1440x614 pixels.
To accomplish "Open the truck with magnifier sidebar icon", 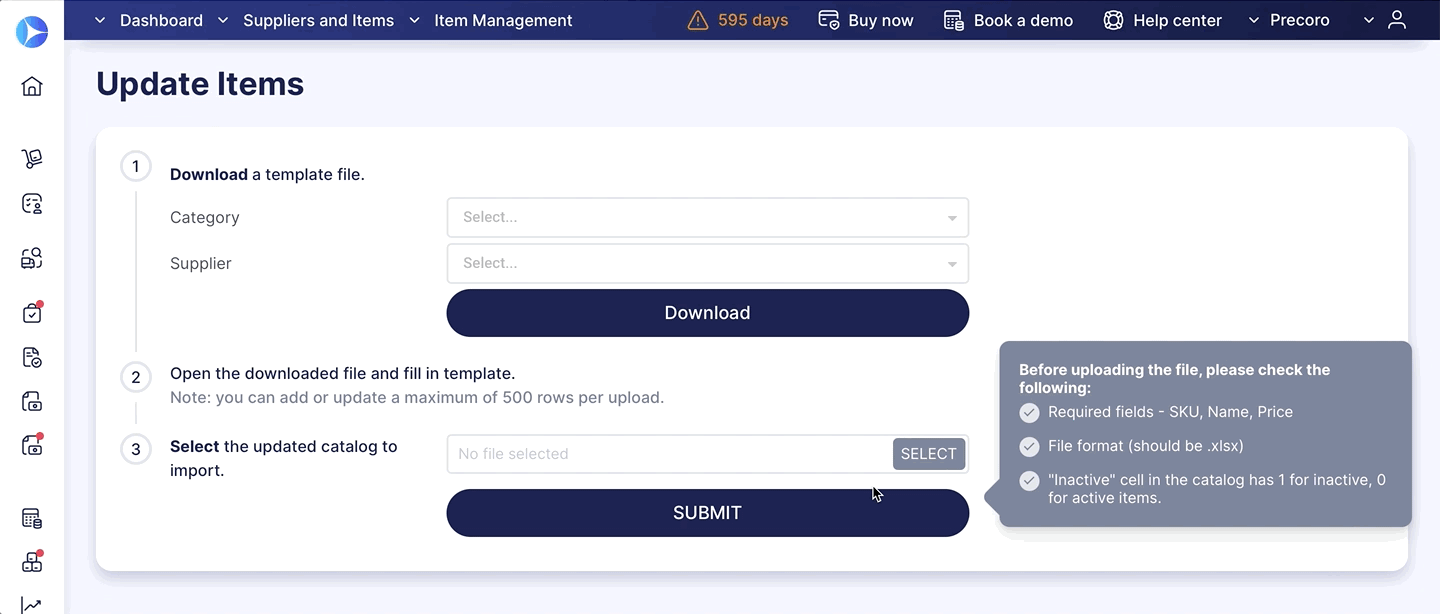I will coord(32,259).
